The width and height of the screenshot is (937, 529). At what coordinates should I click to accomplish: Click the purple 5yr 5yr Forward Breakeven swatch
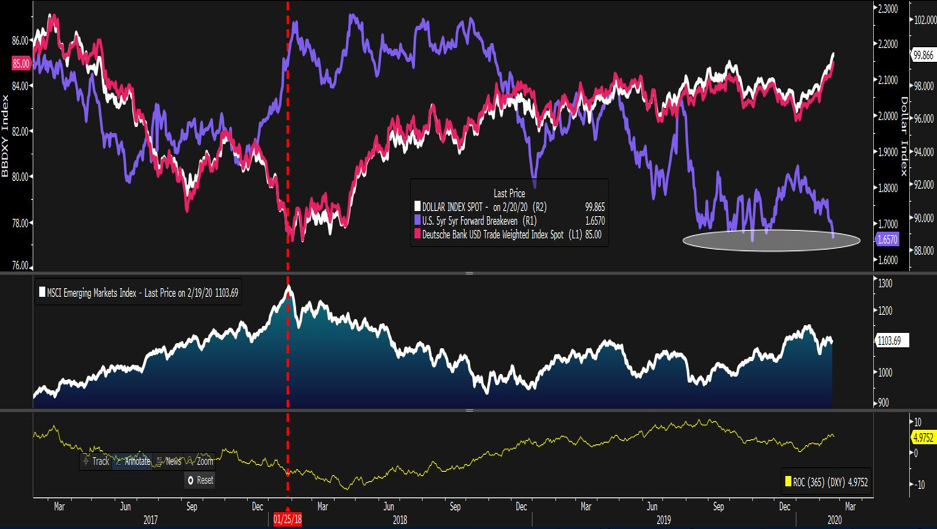click(417, 221)
